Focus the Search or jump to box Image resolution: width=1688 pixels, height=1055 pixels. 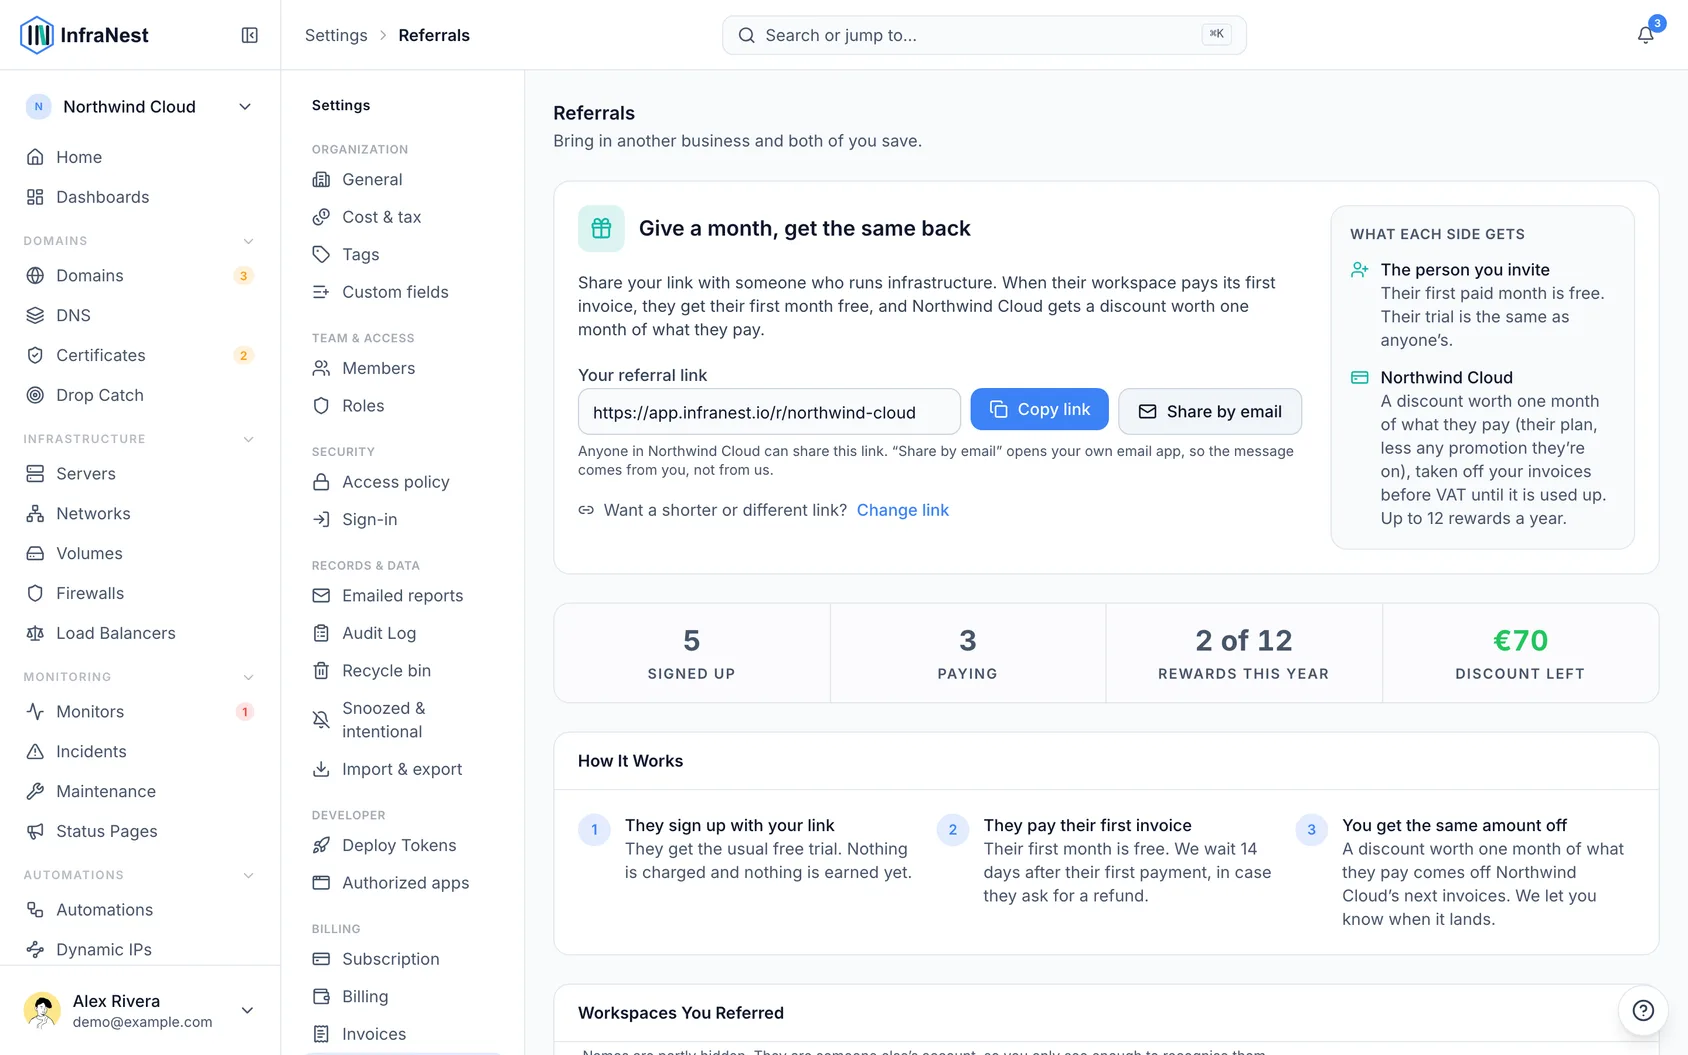[x=984, y=35]
